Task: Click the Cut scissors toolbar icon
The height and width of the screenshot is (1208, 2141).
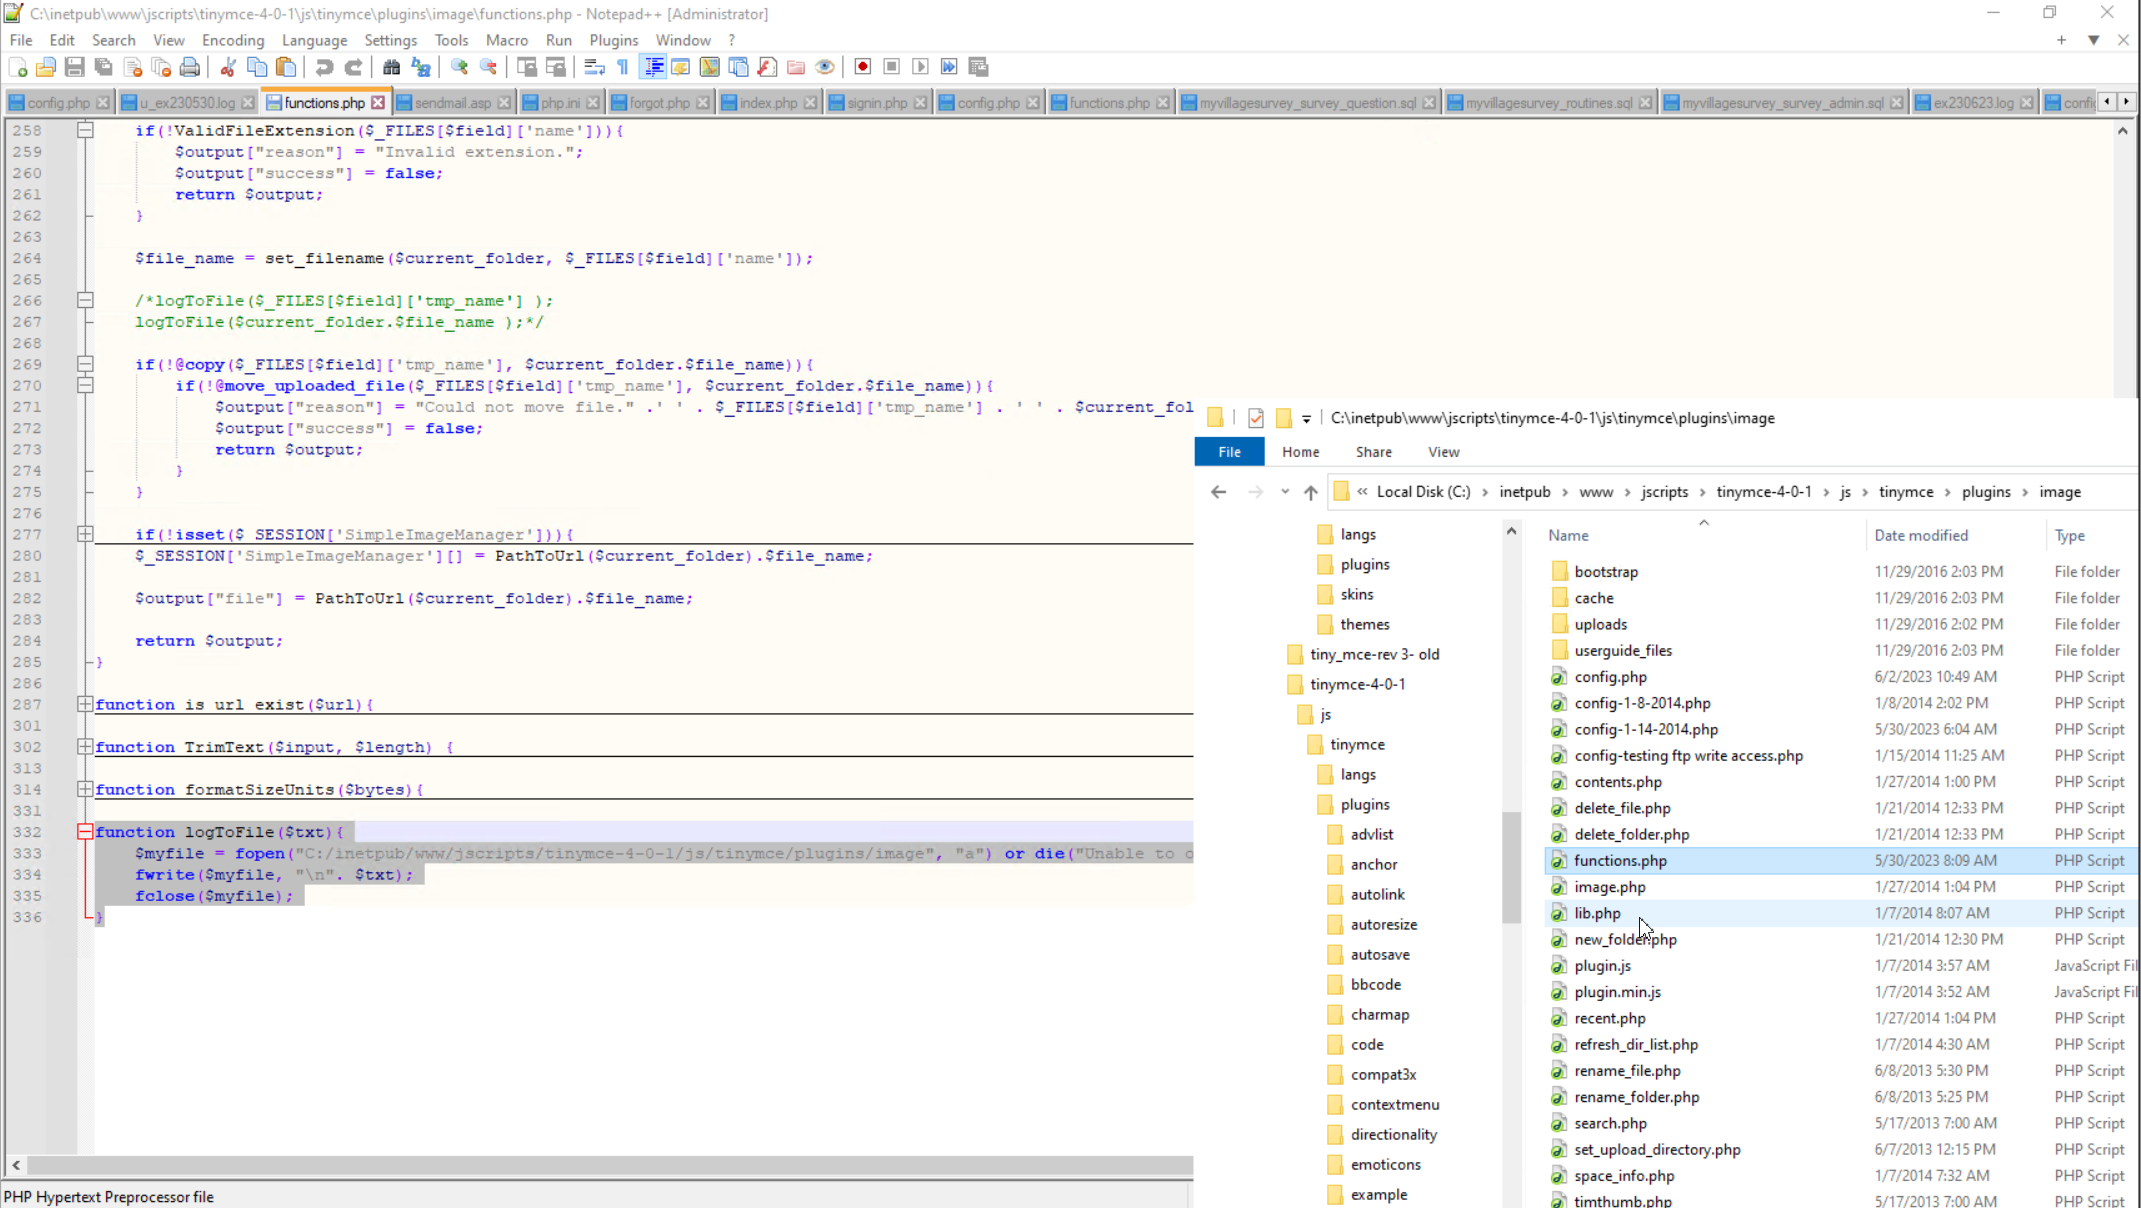Action: coord(228,67)
